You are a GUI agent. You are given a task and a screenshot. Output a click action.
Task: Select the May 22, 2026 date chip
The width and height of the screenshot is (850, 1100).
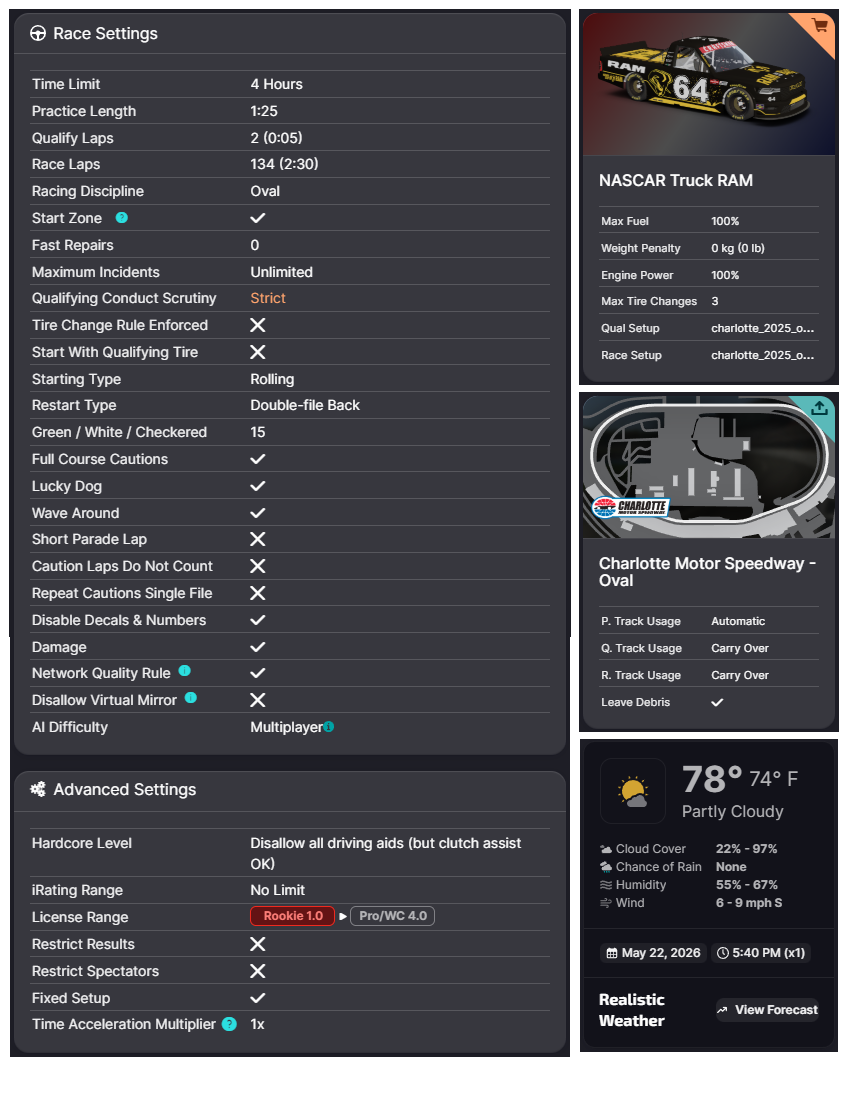[x=653, y=953]
